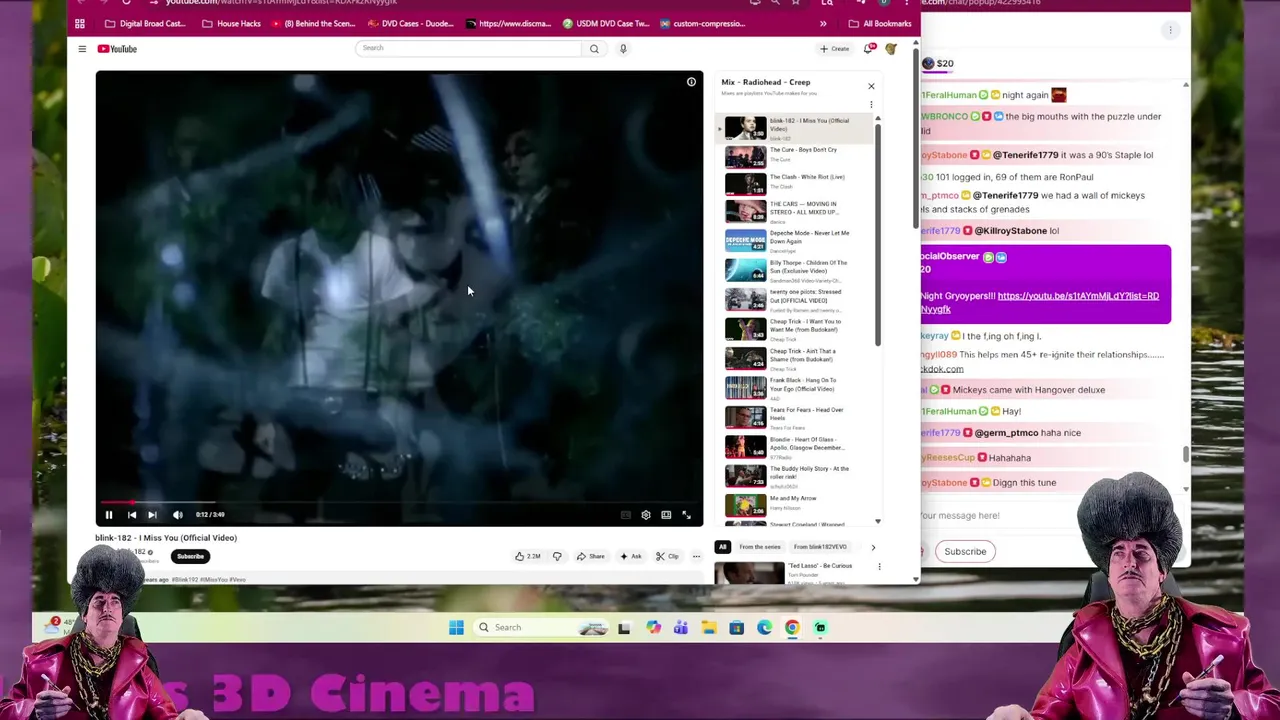Viewport: 1280px width, 720px height.
Task: Select Tears For Fears - Head Over Heels
Action: 795,417
